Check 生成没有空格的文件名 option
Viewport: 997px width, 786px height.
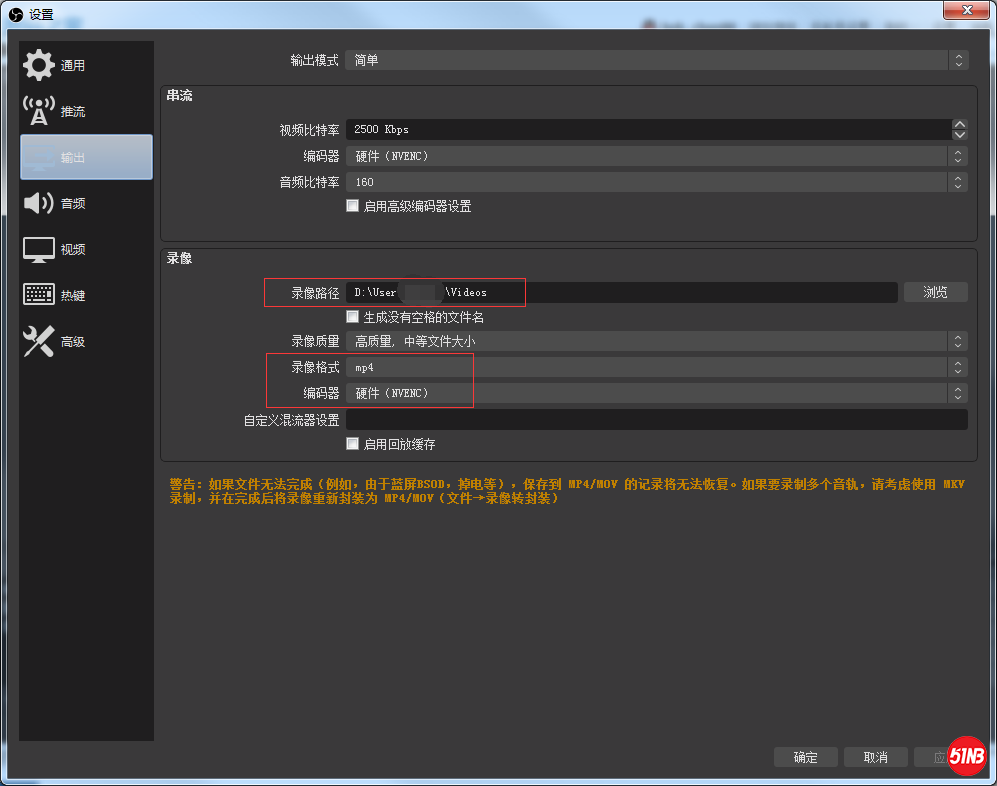(x=352, y=316)
